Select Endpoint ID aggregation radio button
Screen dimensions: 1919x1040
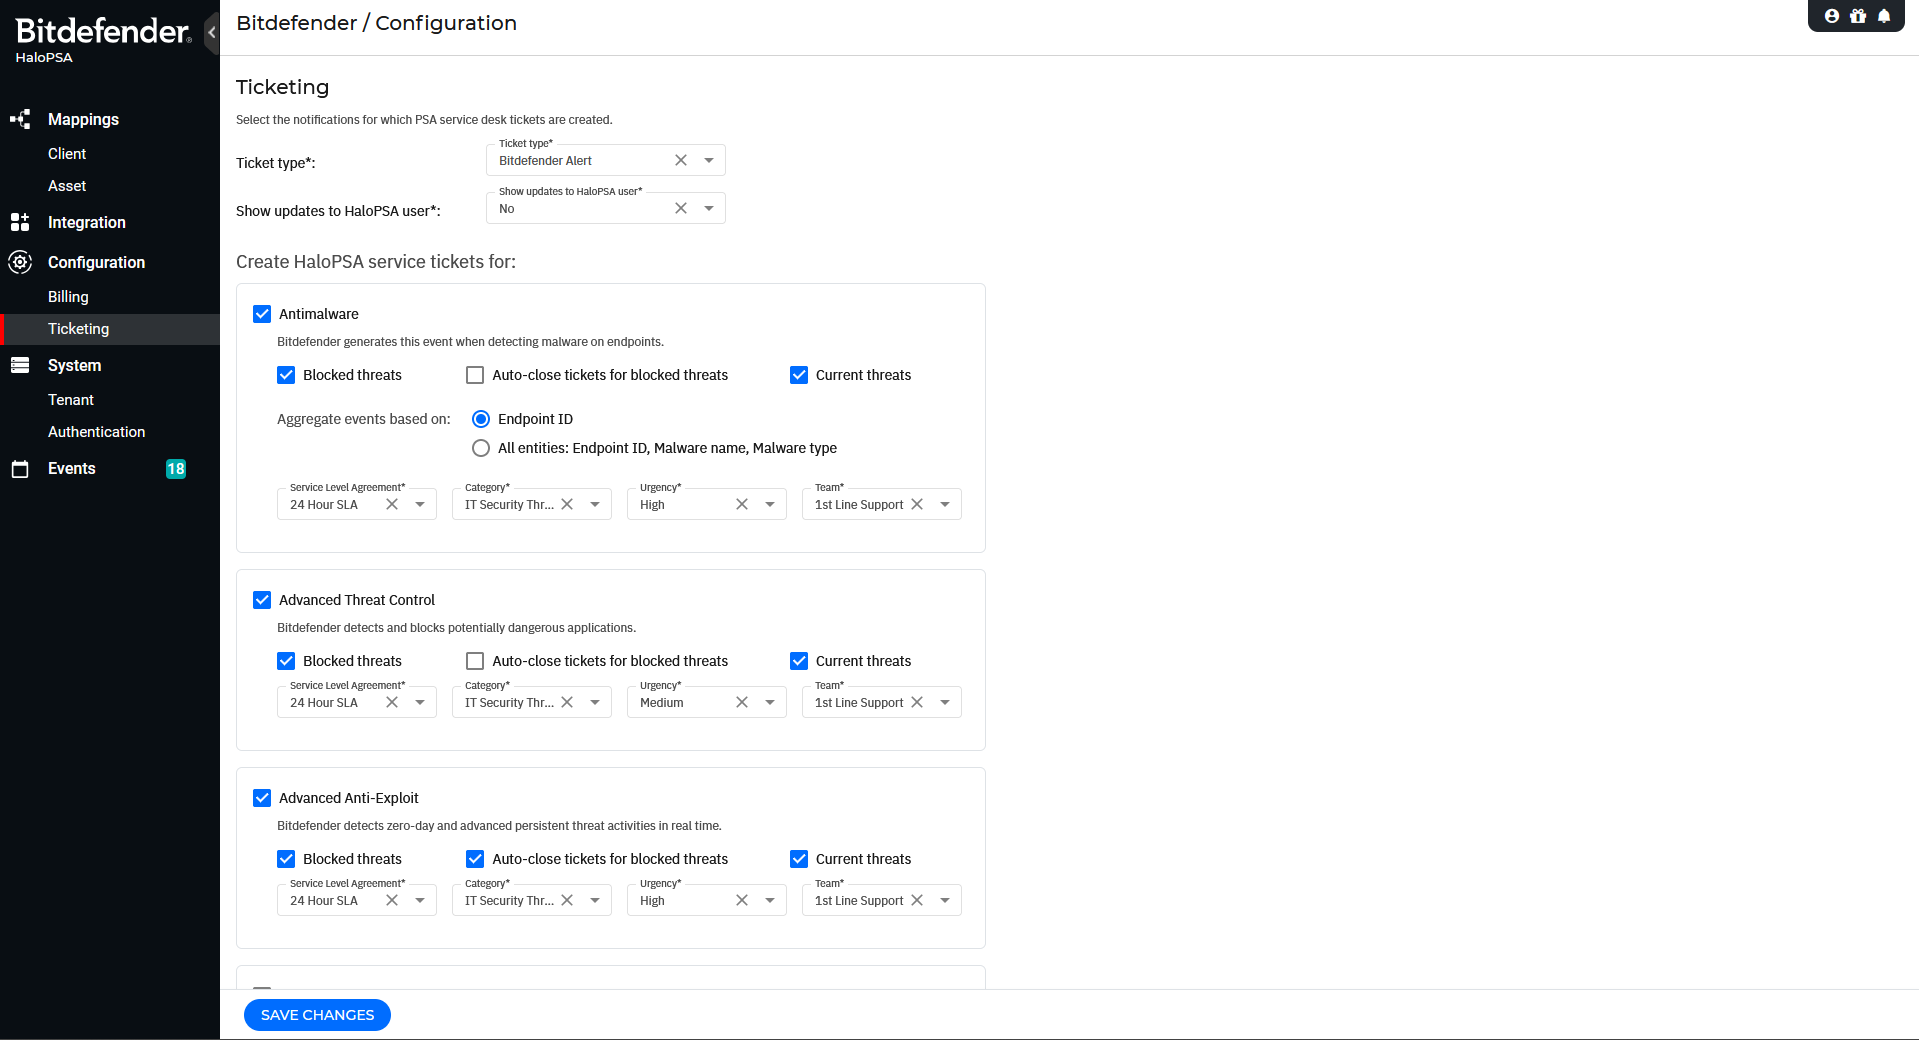pos(481,419)
